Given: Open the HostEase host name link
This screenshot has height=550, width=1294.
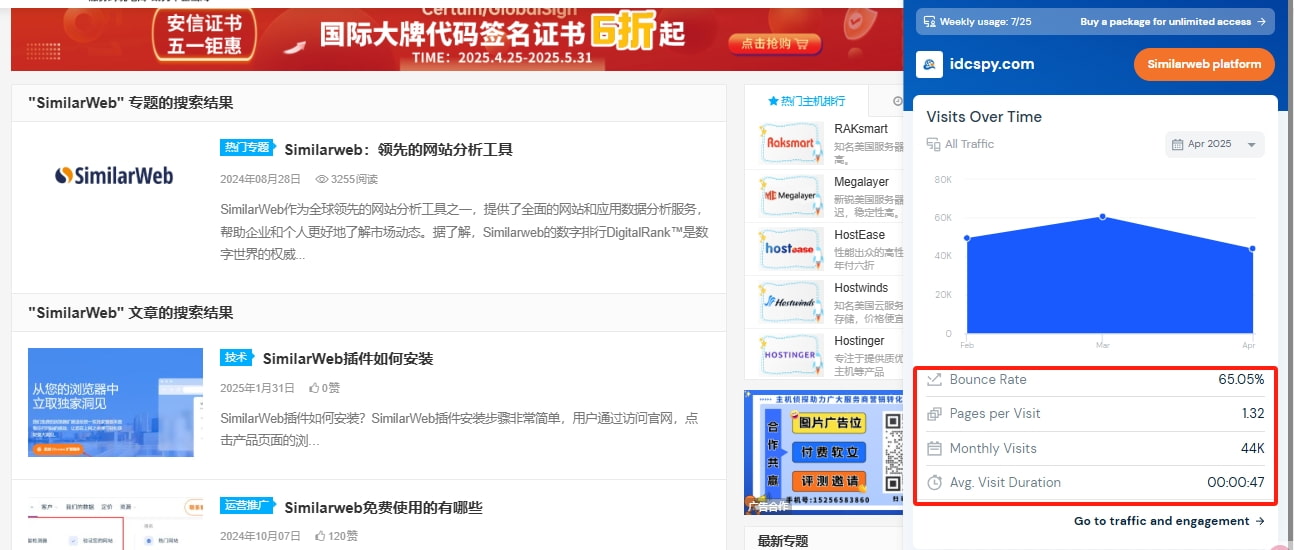Looking at the screenshot, I should pos(860,235).
